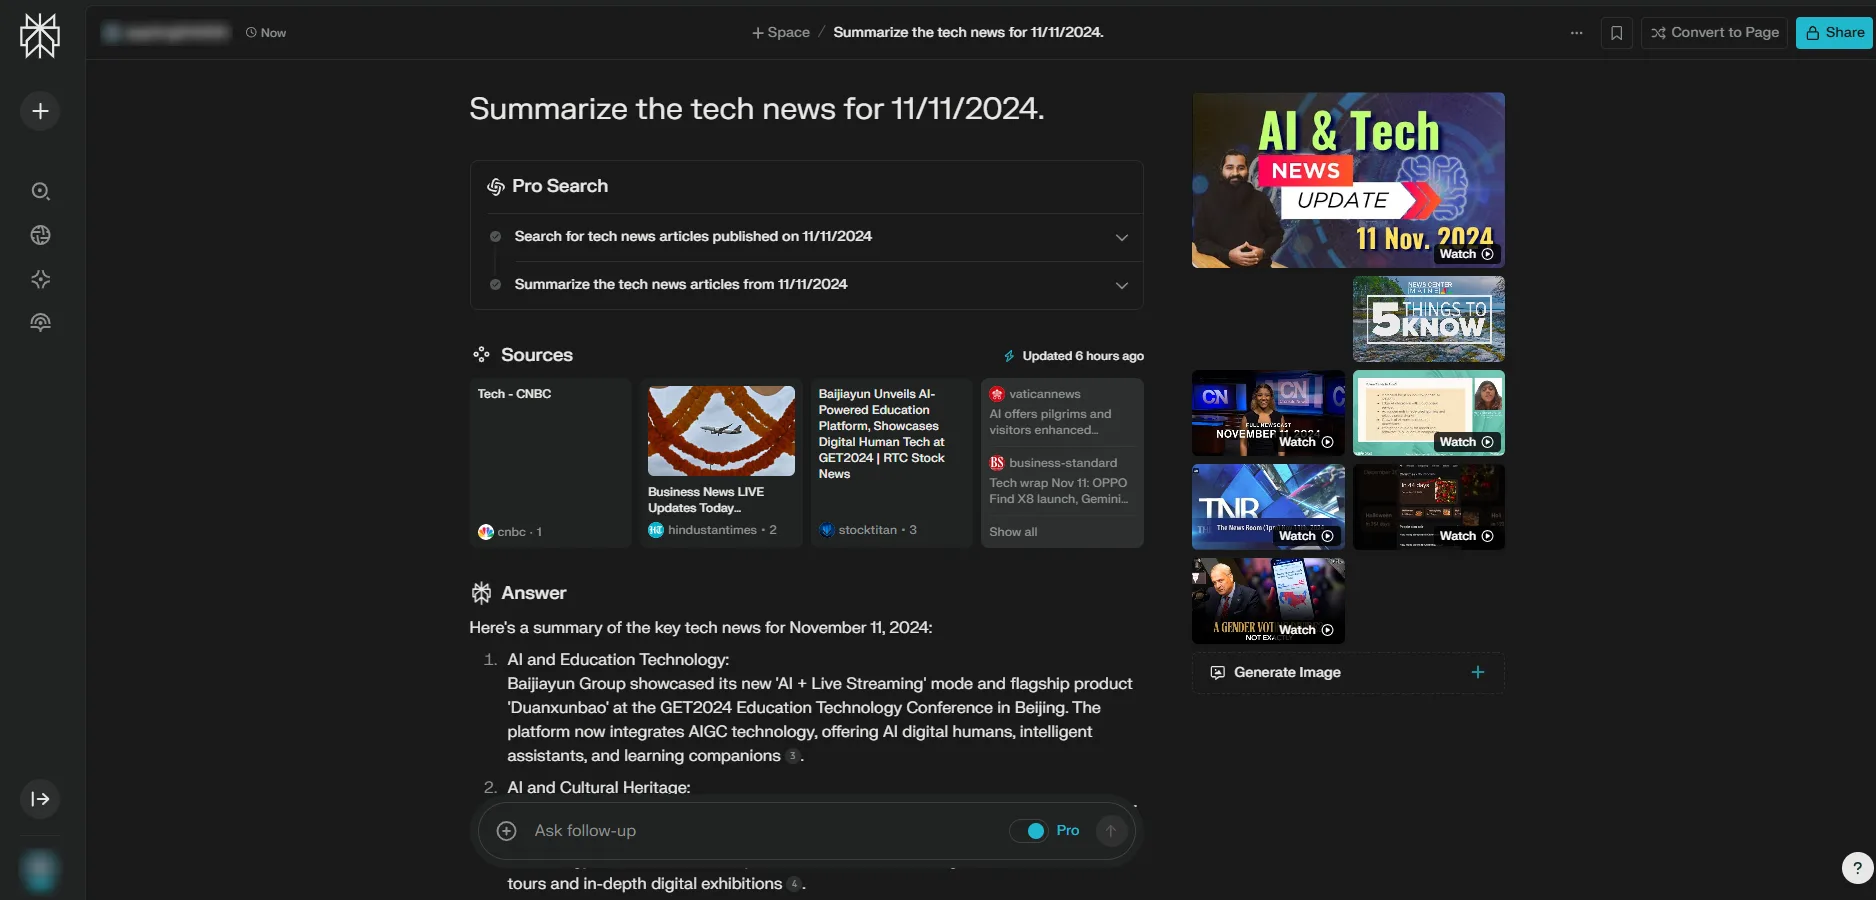Open the Discover globe icon in sidebar
Viewport: 1876px width, 900px height.
40,235
